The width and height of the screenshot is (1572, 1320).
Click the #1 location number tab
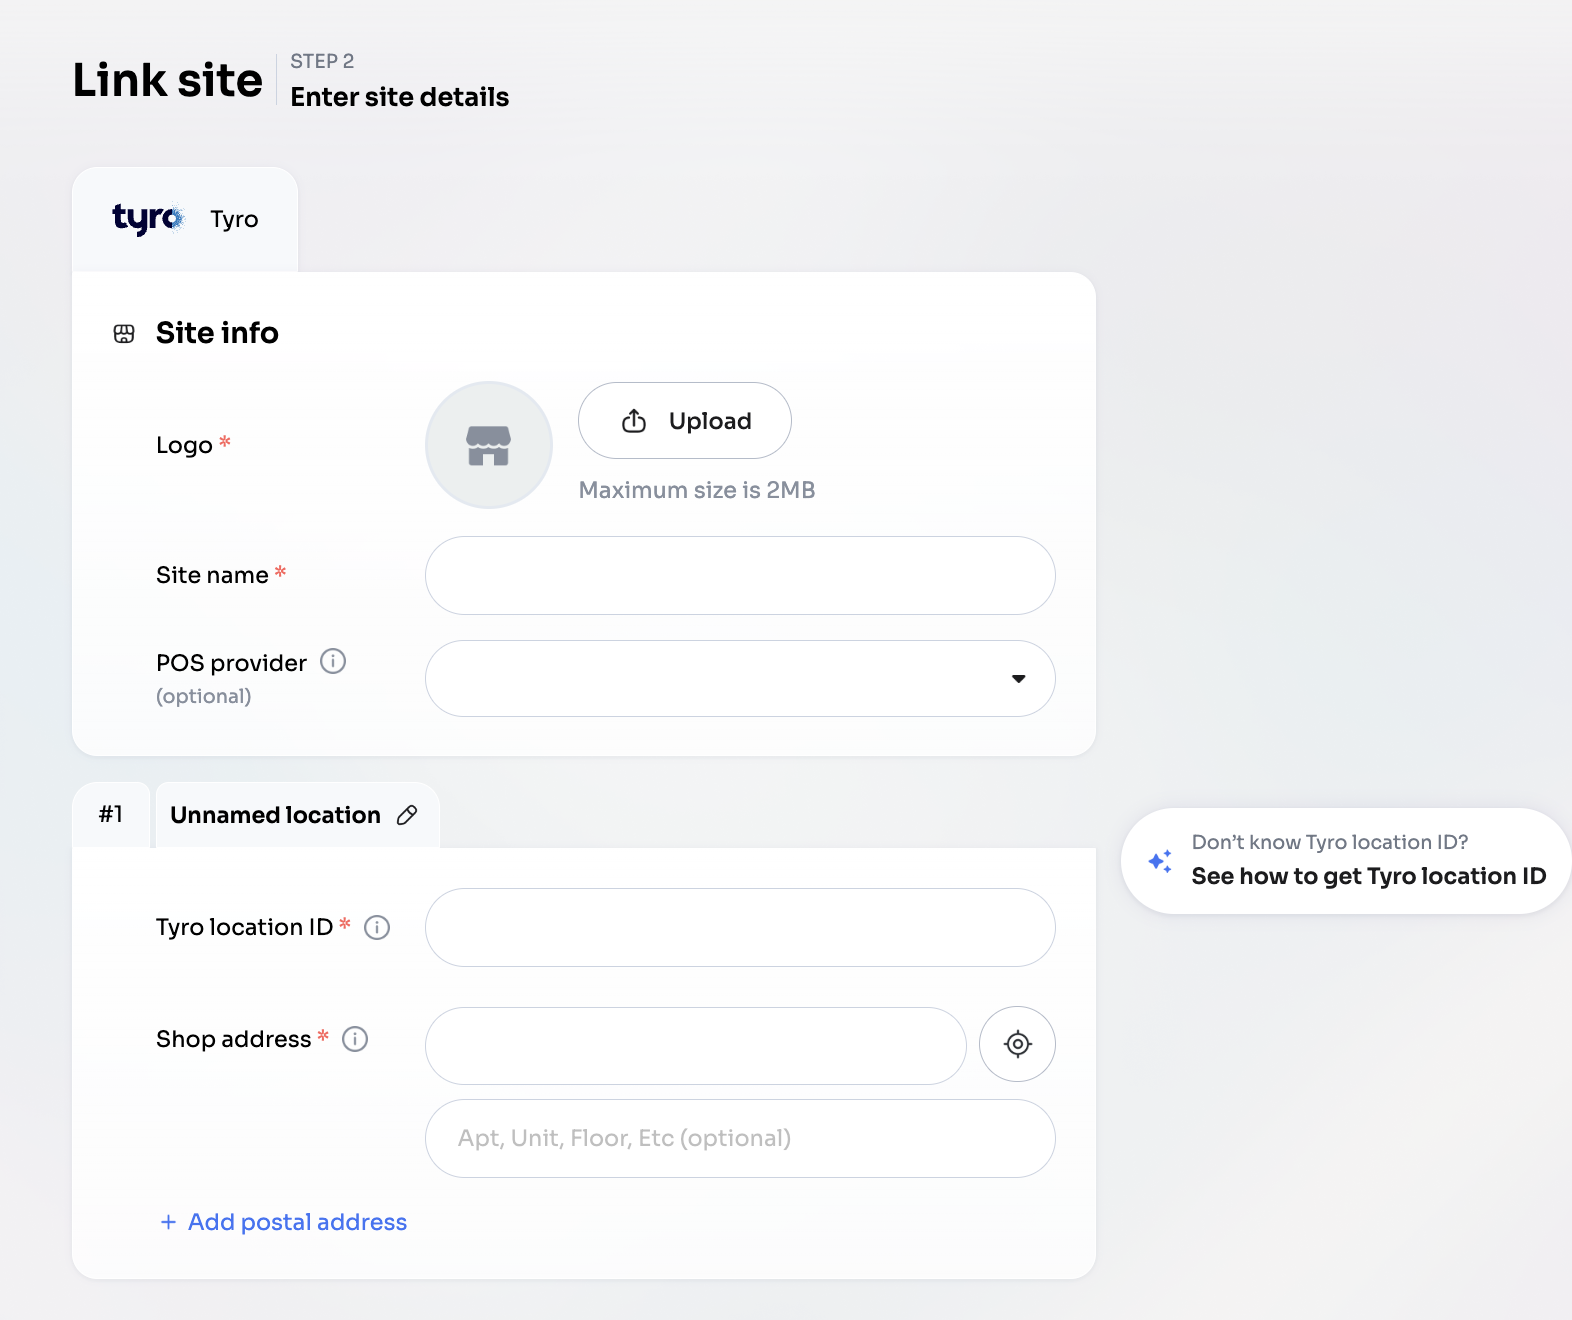(111, 815)
